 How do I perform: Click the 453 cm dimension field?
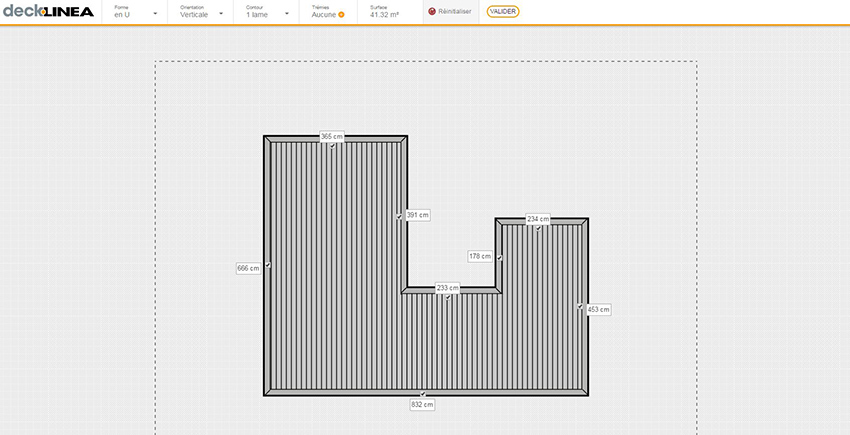[598, 310]
